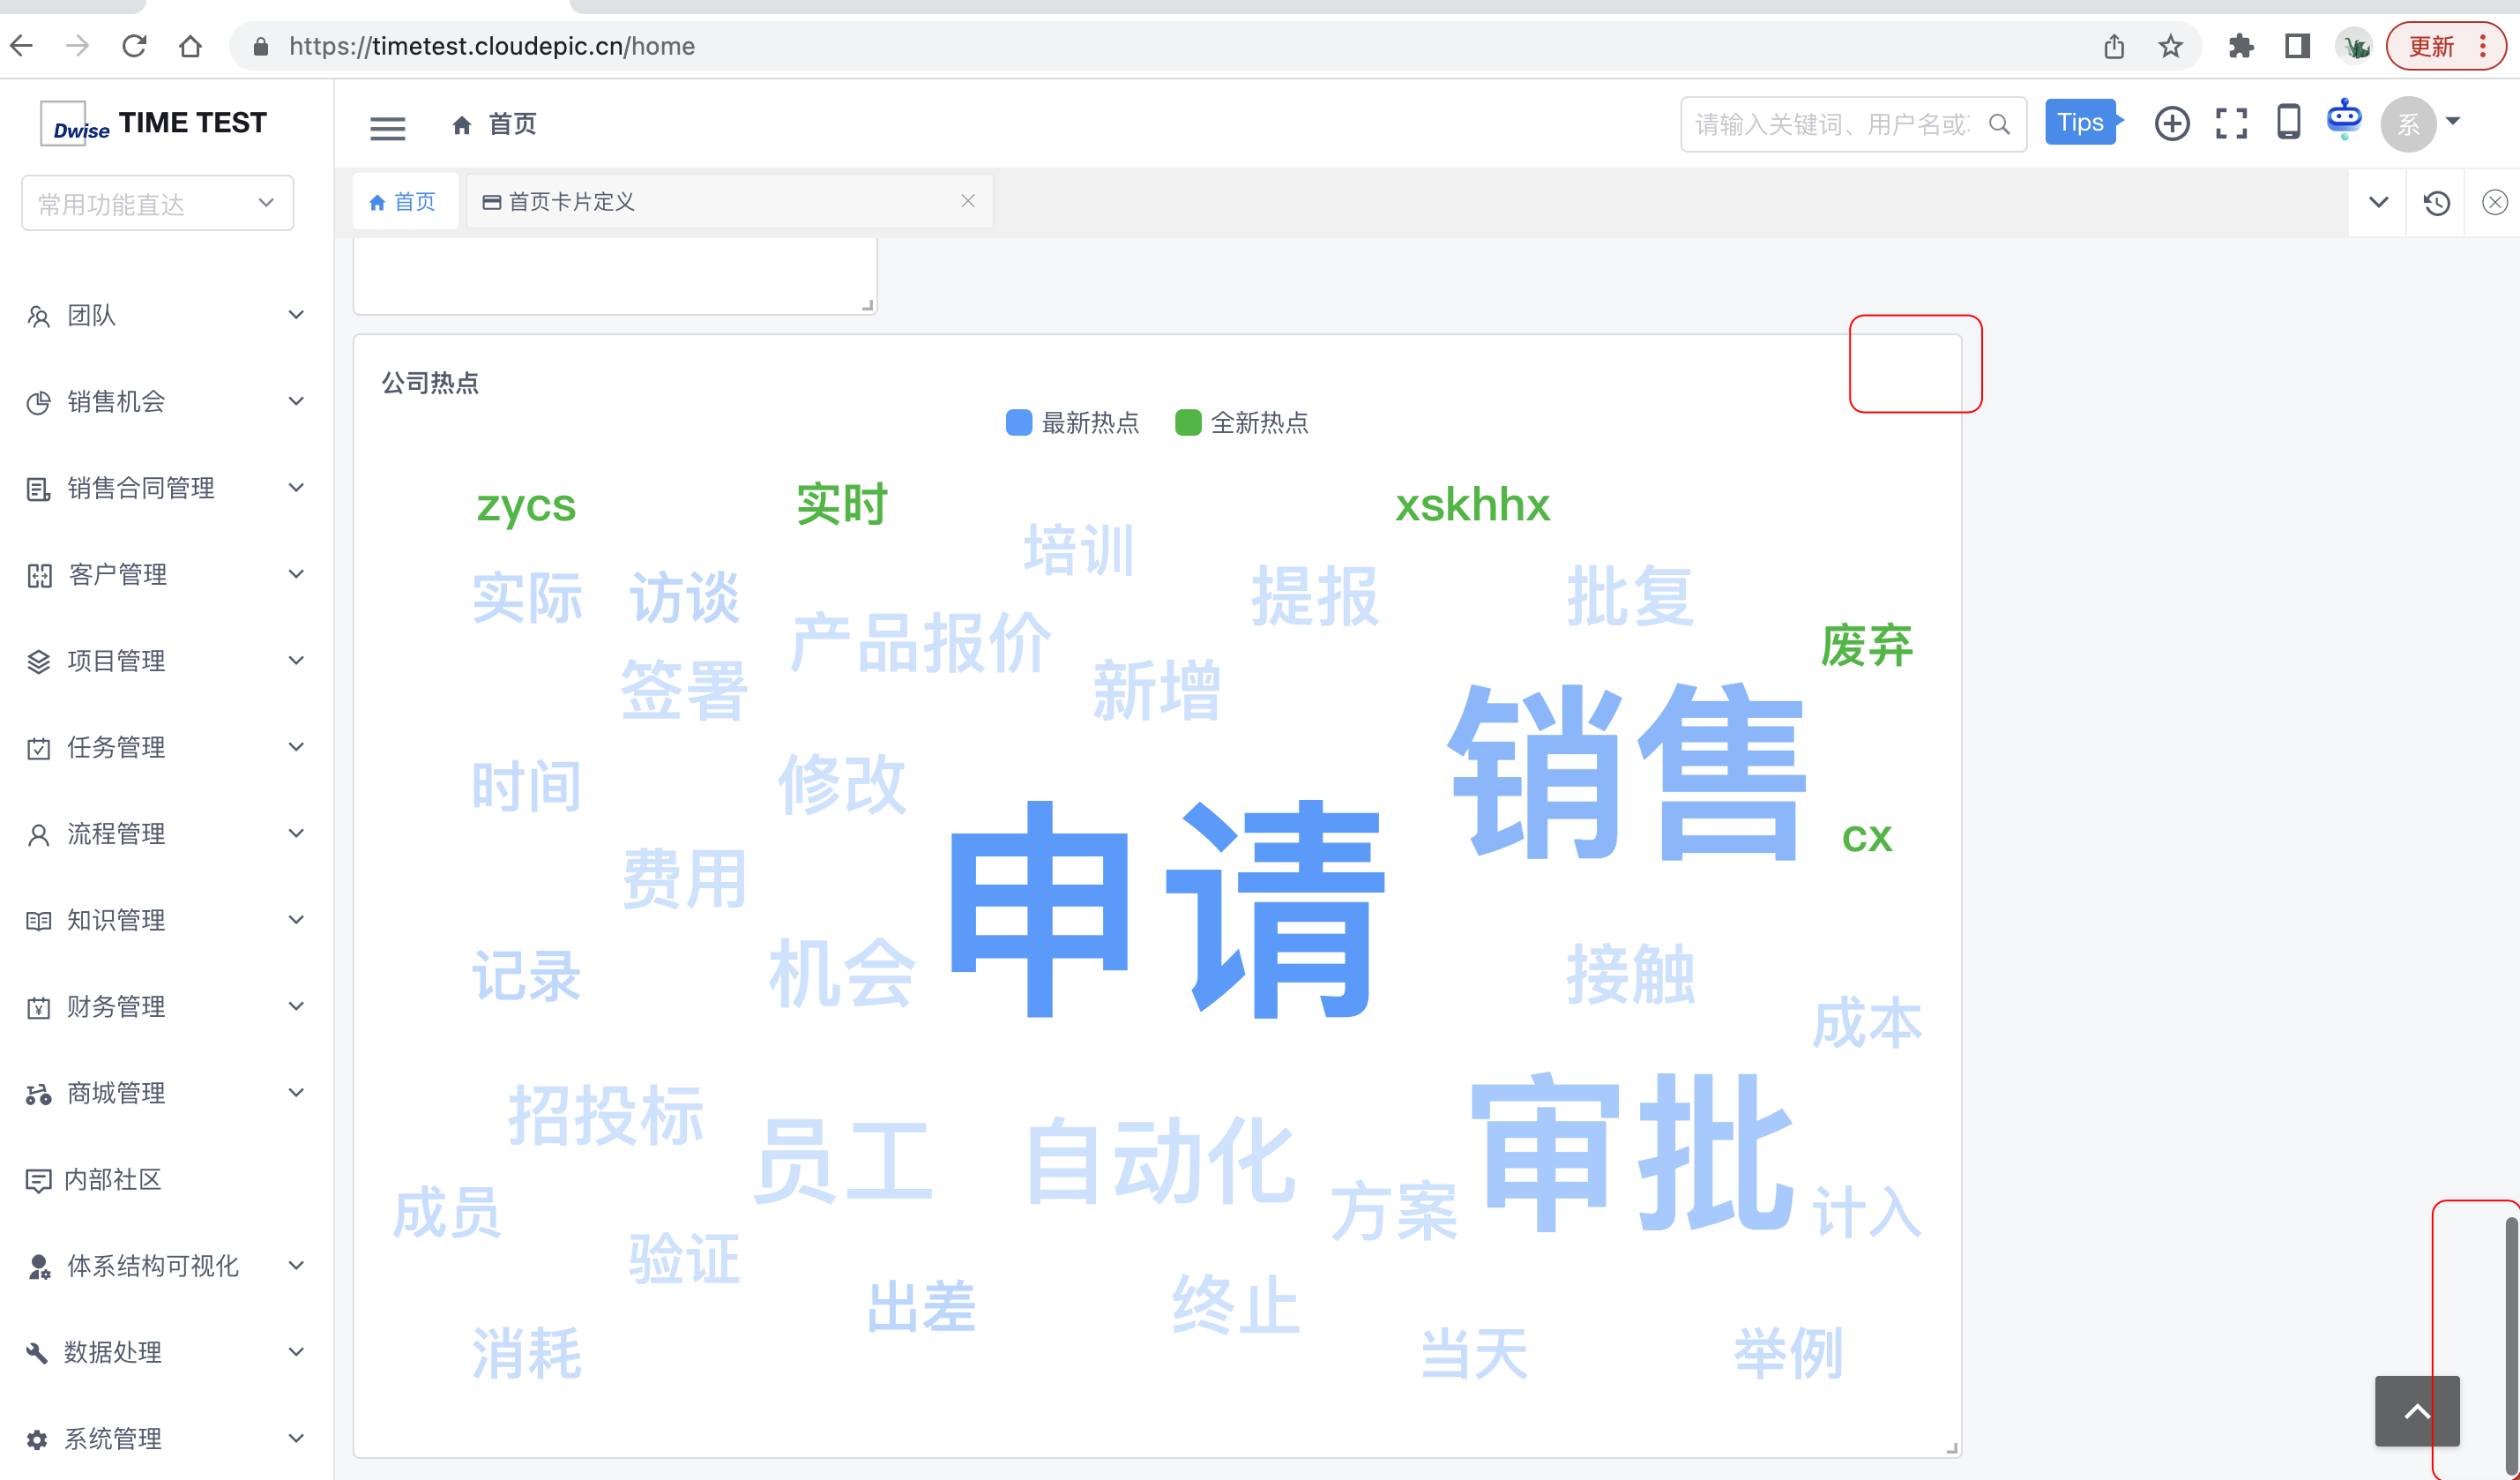Viewport: 2520px width, 1480px height.
Task: Close the 首页卡片定义 tab
Action: (967, 201)
